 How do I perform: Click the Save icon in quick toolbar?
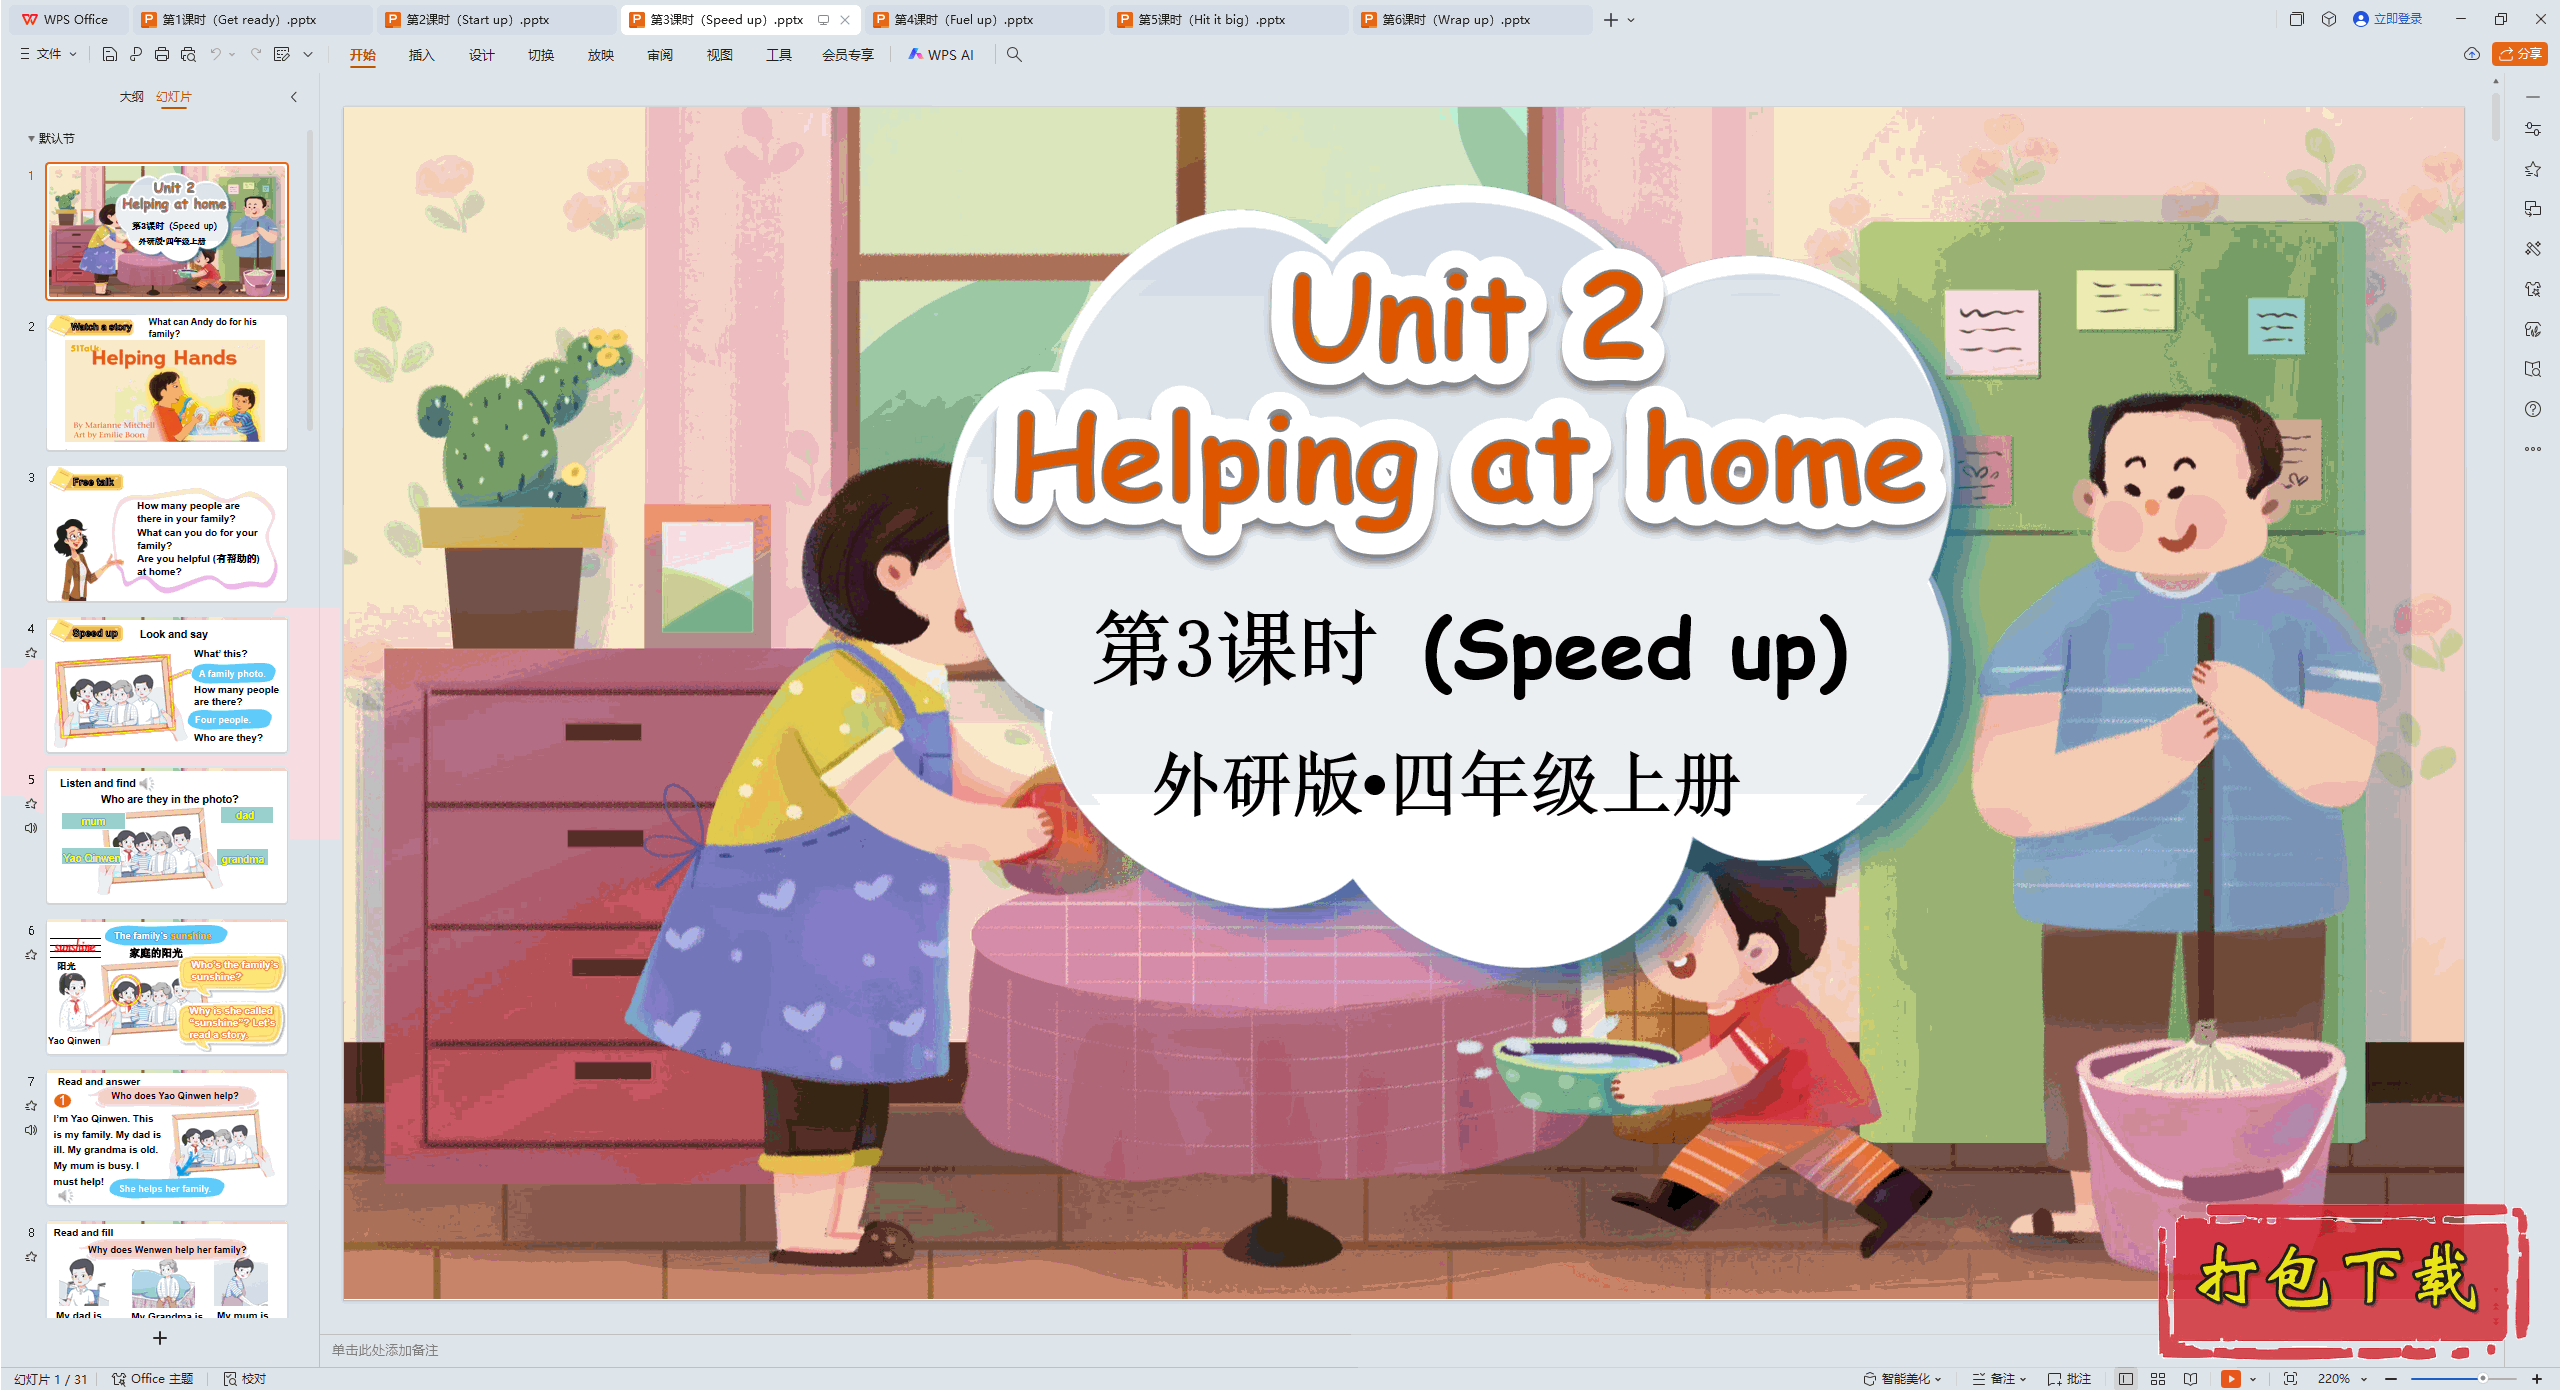click(x=110, y=54)
